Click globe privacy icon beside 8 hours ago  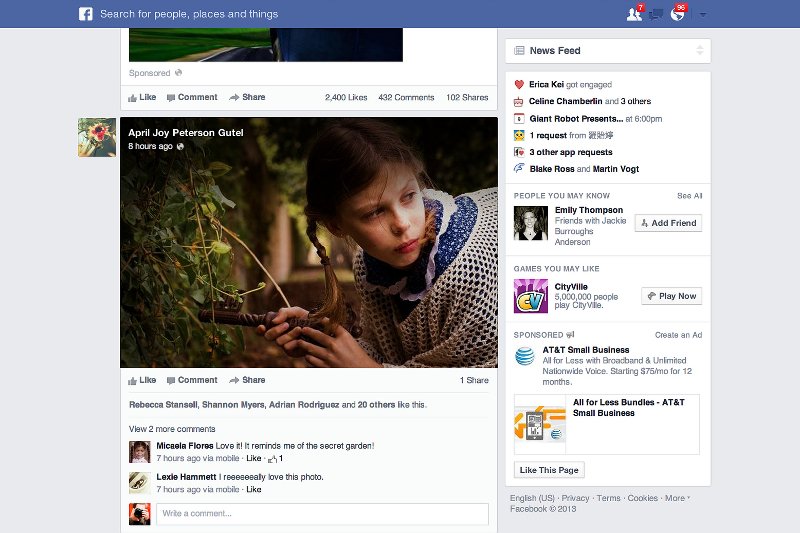tap(180, 146)
